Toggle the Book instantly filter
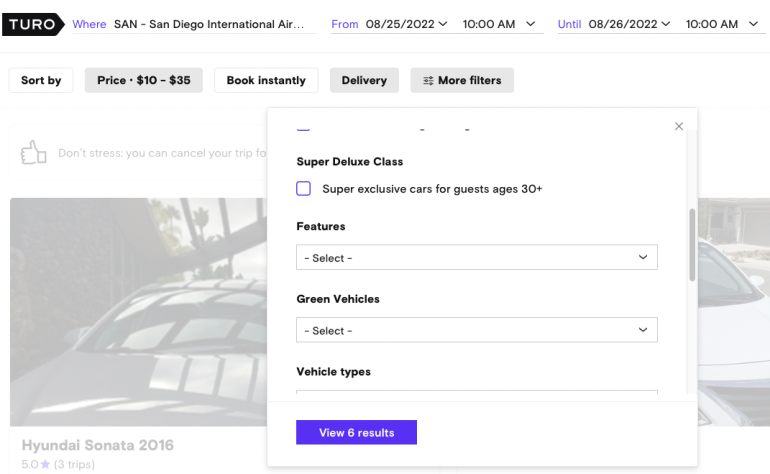 [x=266, y=81]
